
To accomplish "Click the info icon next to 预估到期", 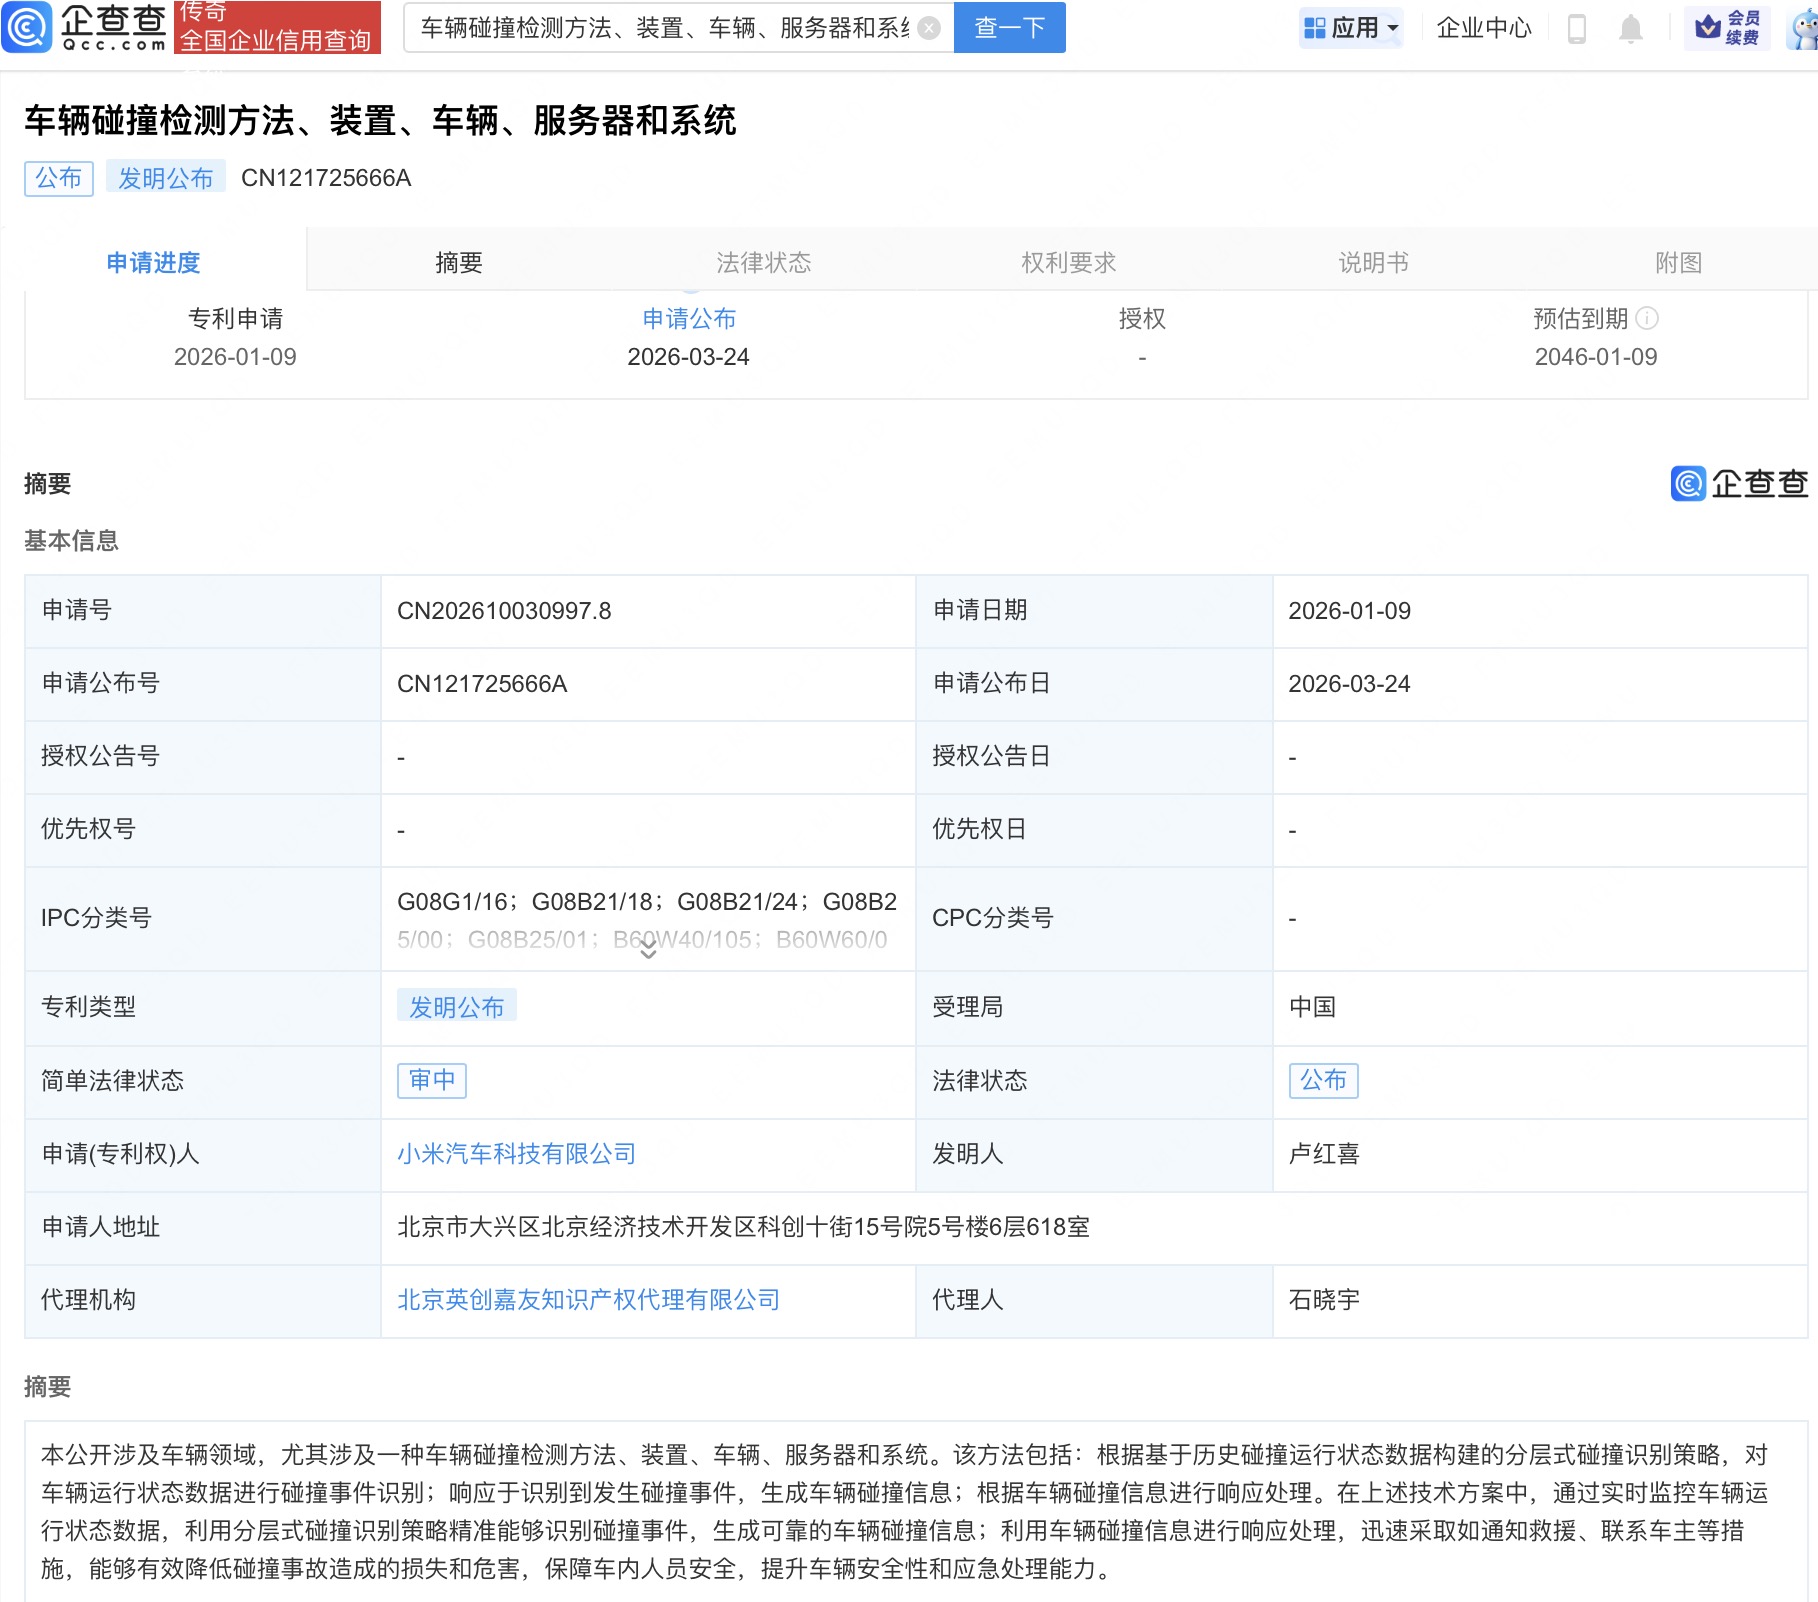I will [x=1648, y=319].
